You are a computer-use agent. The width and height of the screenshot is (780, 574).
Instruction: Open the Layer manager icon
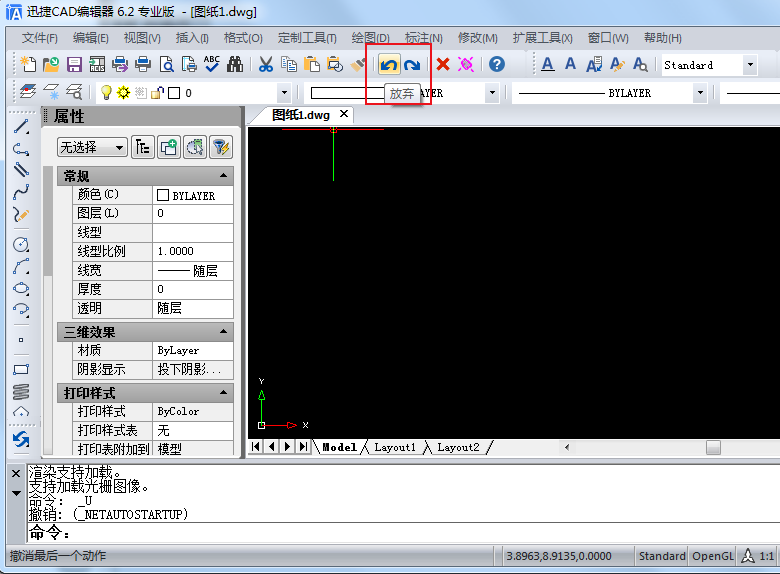click(28, 92)
